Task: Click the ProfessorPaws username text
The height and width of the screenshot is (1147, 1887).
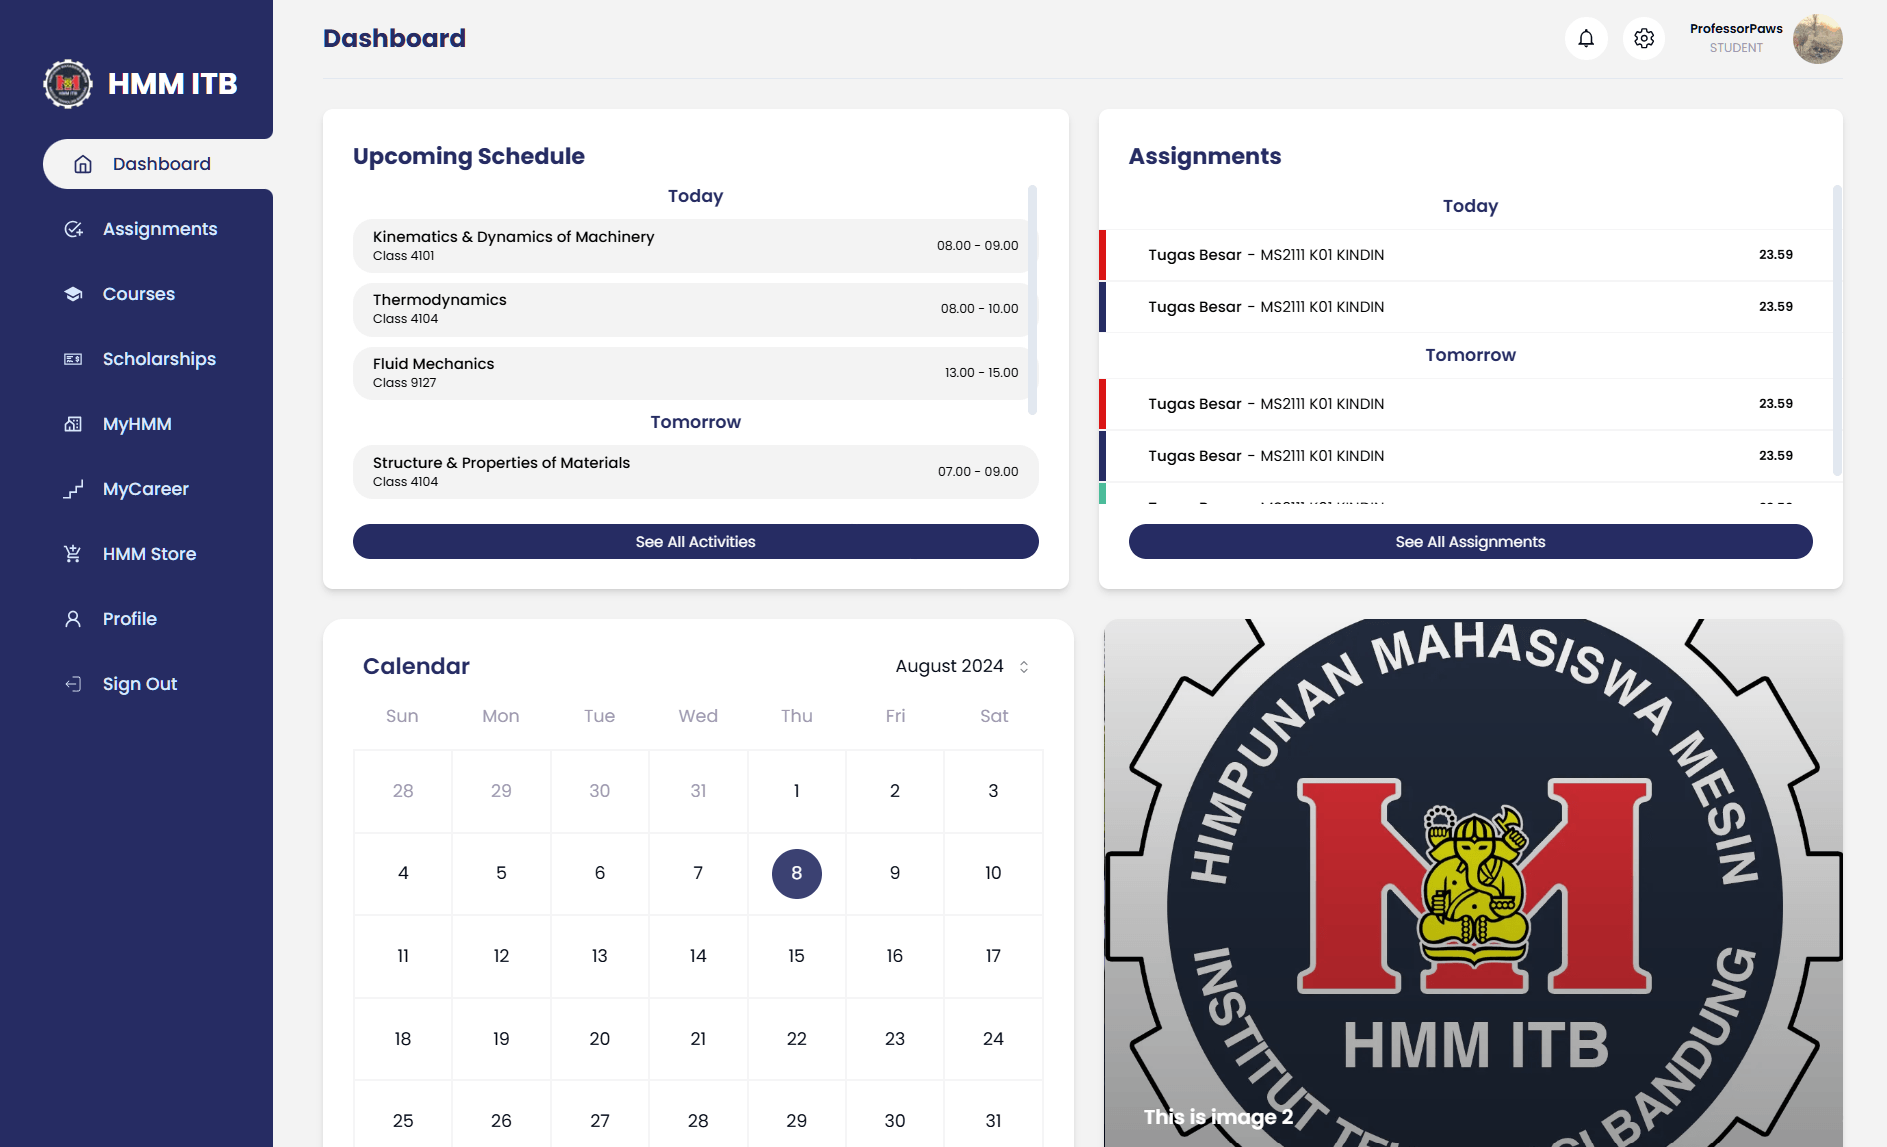Action: point(1736,29)
